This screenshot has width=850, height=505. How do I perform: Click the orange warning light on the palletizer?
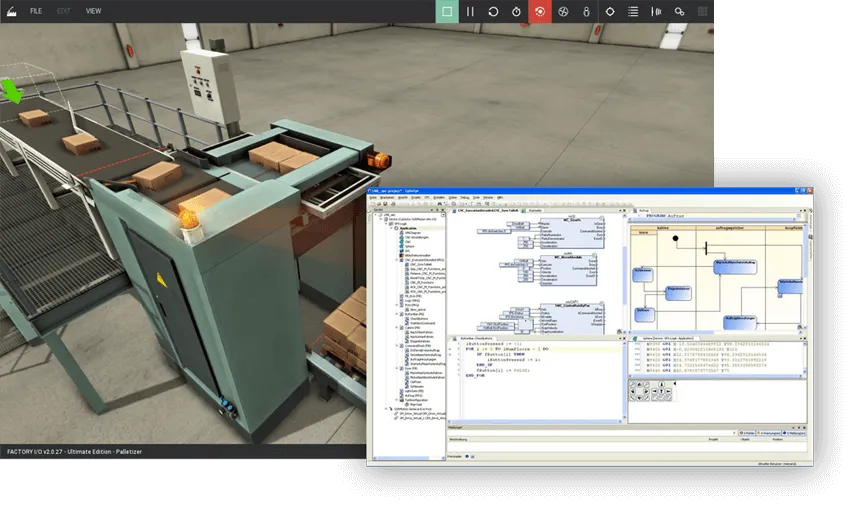[x=189, y=219]
